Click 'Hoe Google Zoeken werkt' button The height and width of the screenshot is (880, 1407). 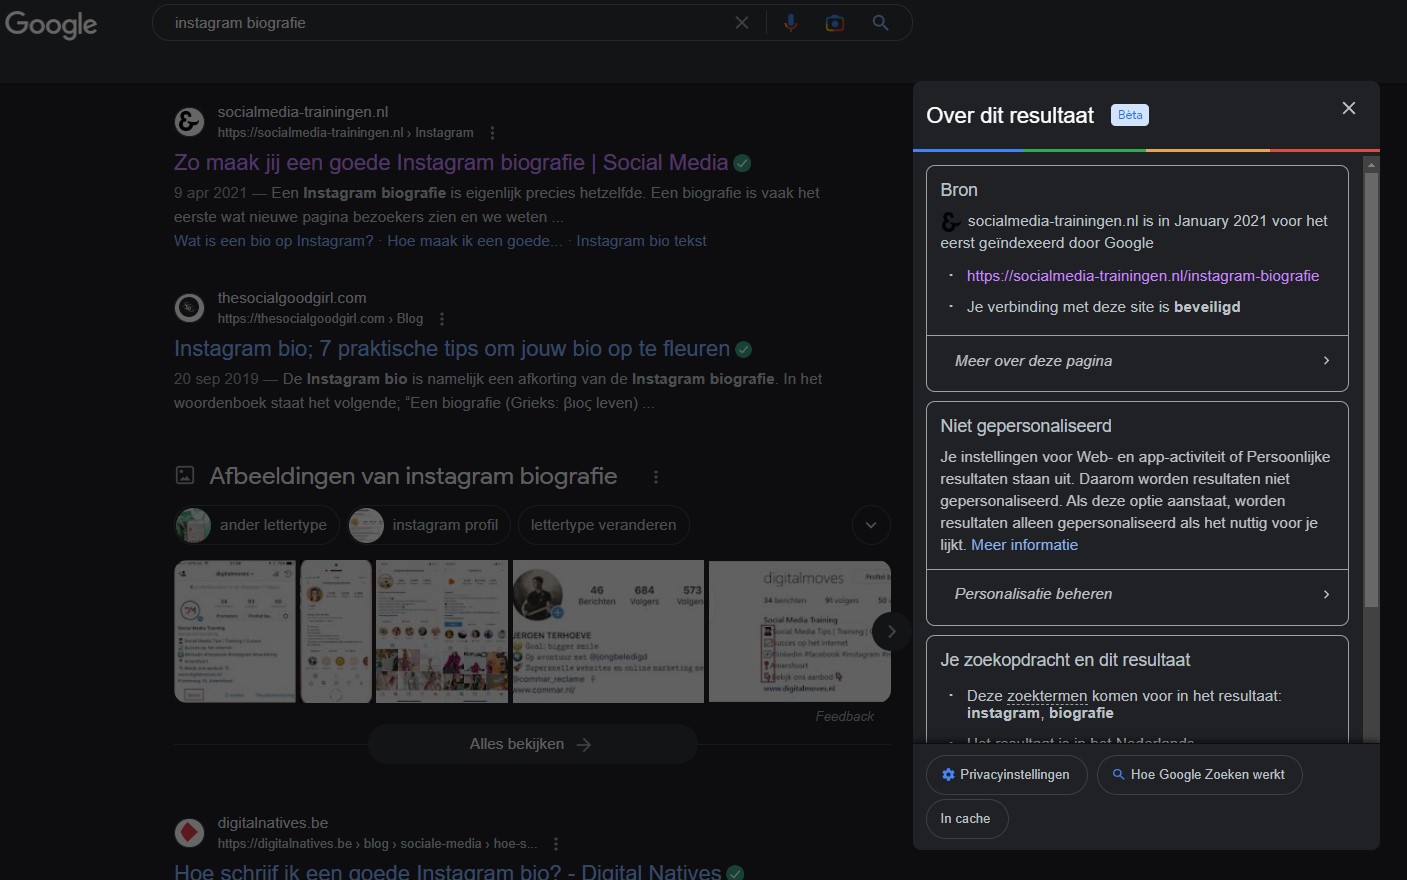(1199, 775)
